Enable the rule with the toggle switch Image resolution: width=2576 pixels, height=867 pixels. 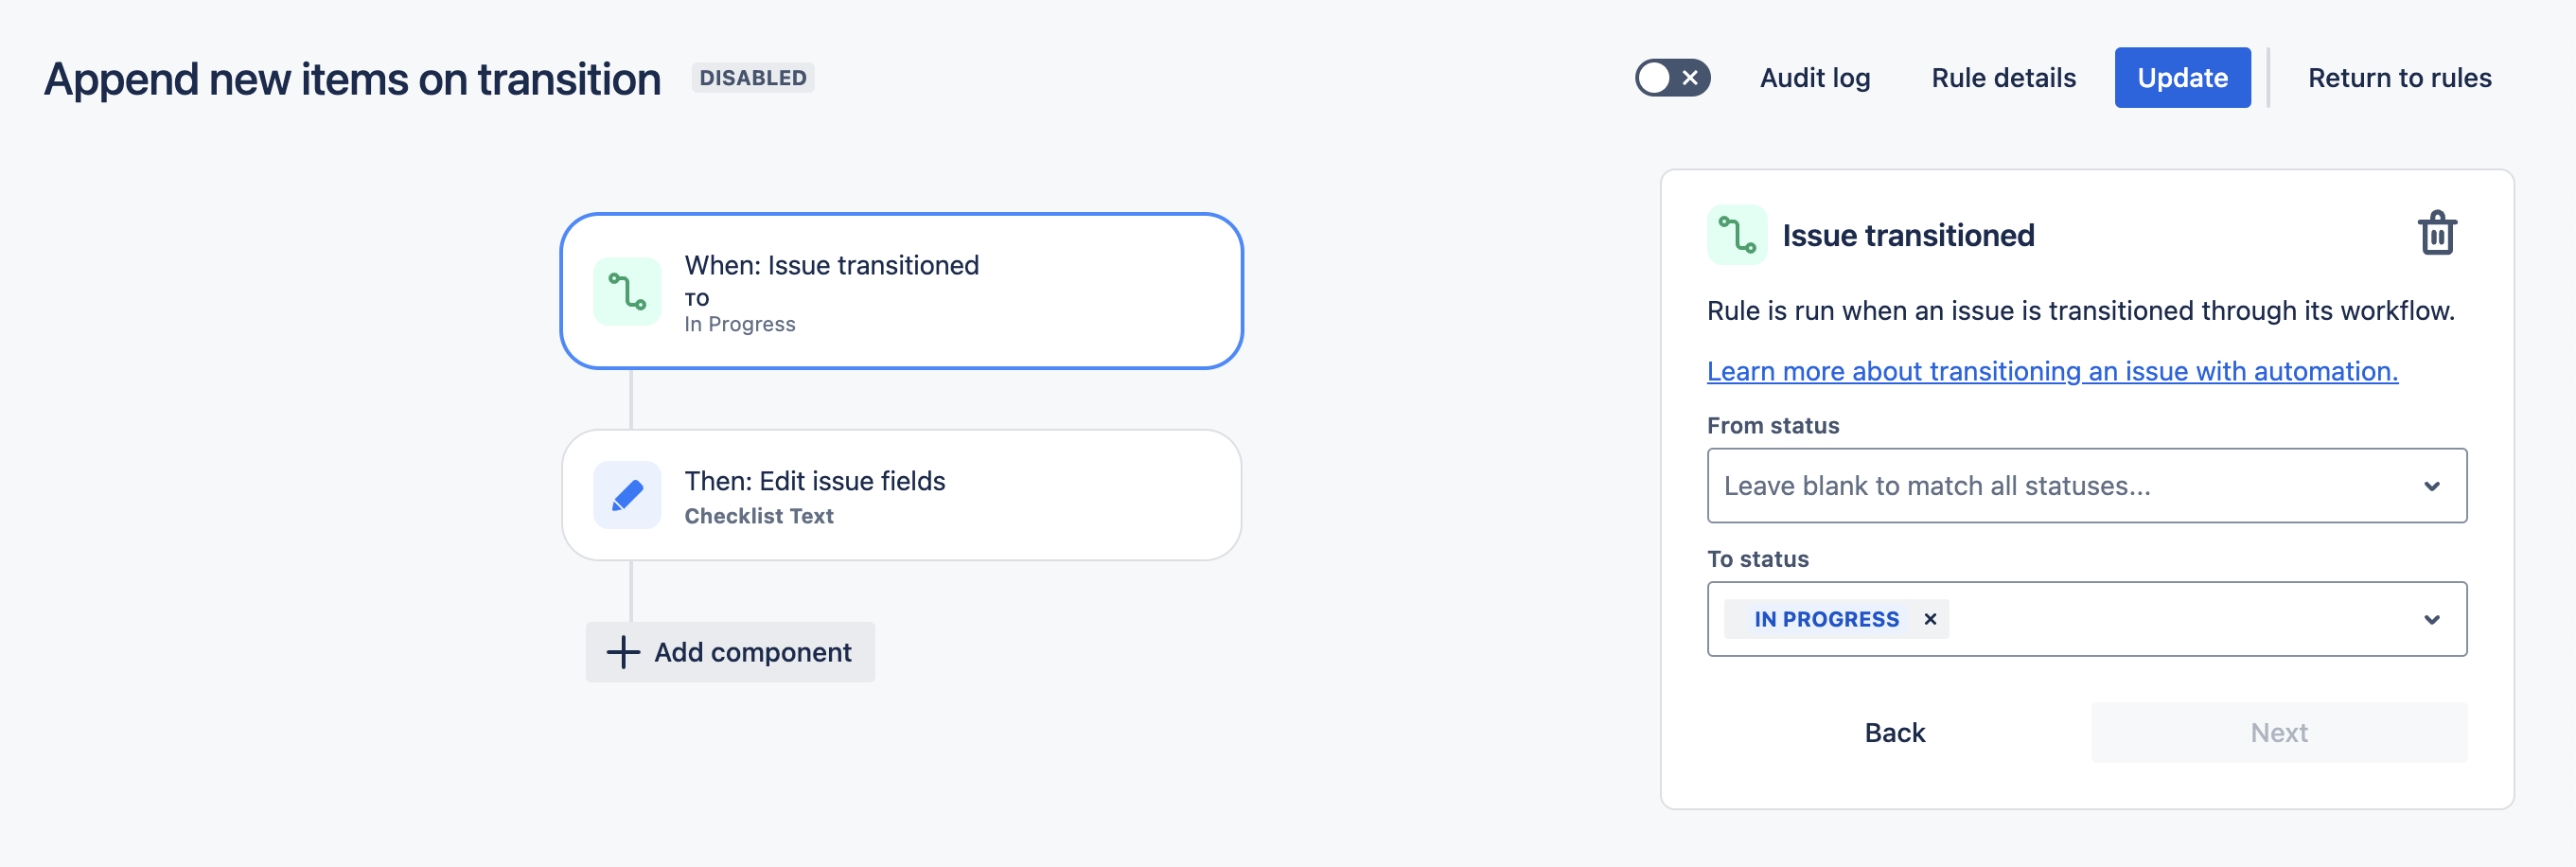point(1672,78)
